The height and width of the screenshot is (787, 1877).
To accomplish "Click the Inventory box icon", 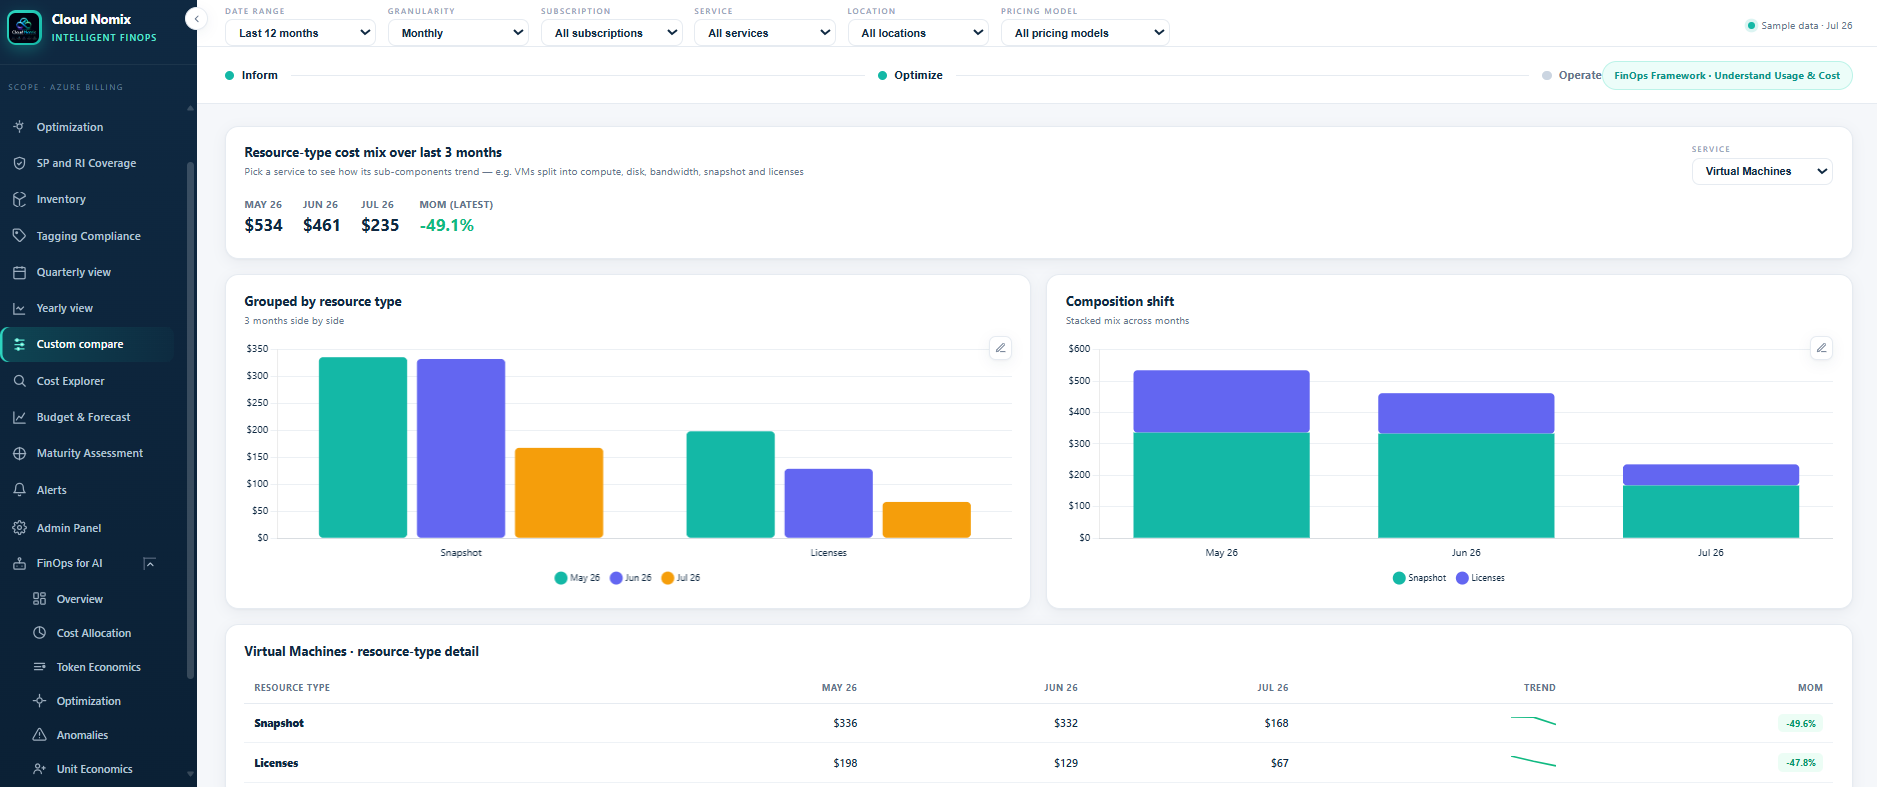I will (x=19, y=199).
